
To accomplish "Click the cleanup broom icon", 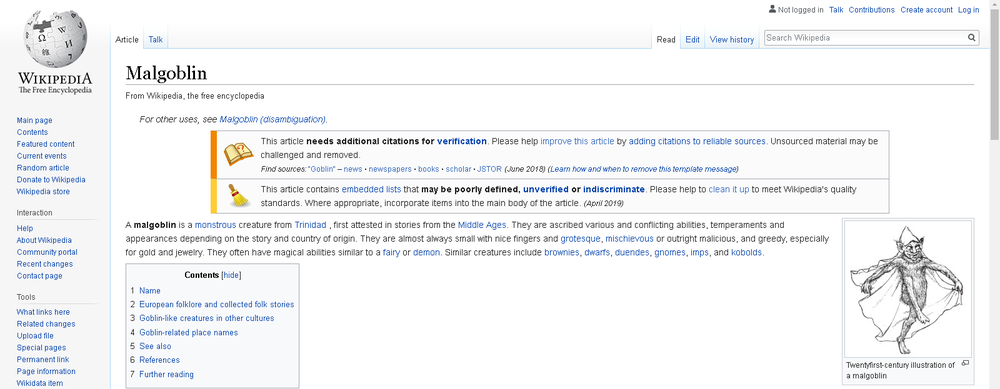I will click(x=239, y=195).
